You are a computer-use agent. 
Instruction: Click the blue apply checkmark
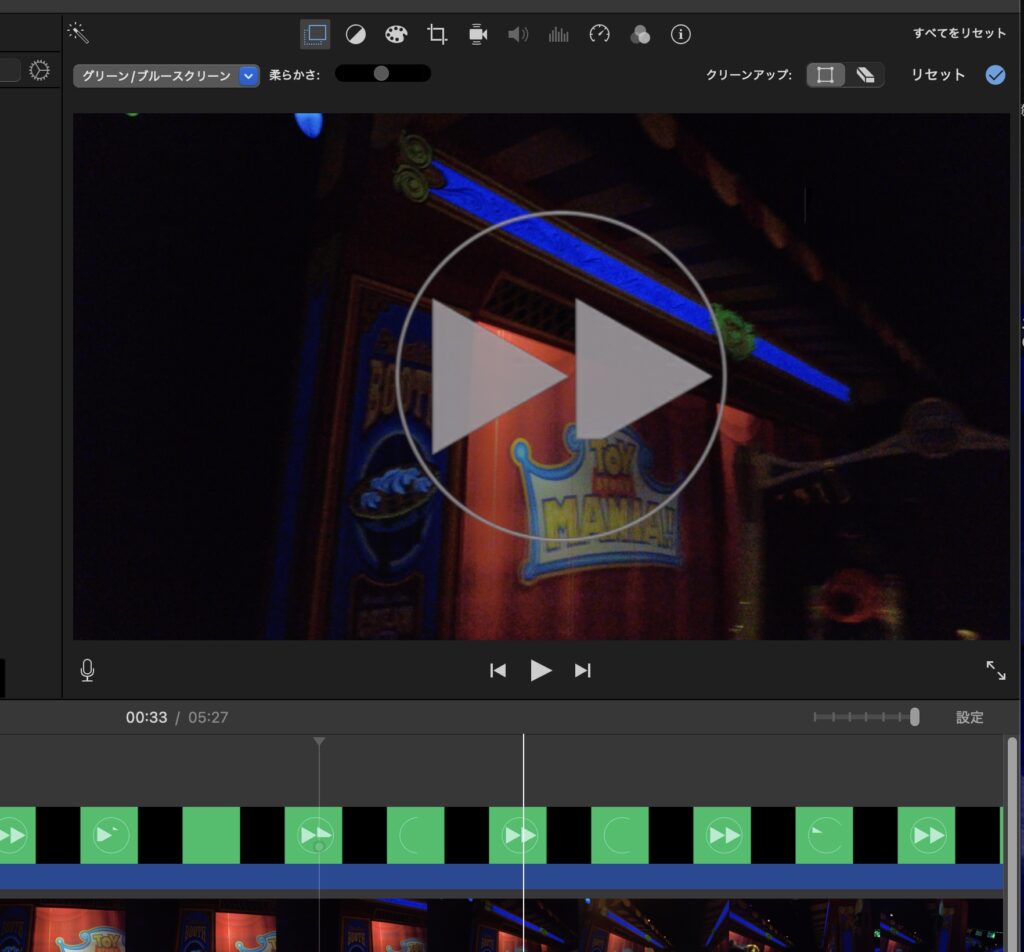pyautogui.click(x=995, y=75)
